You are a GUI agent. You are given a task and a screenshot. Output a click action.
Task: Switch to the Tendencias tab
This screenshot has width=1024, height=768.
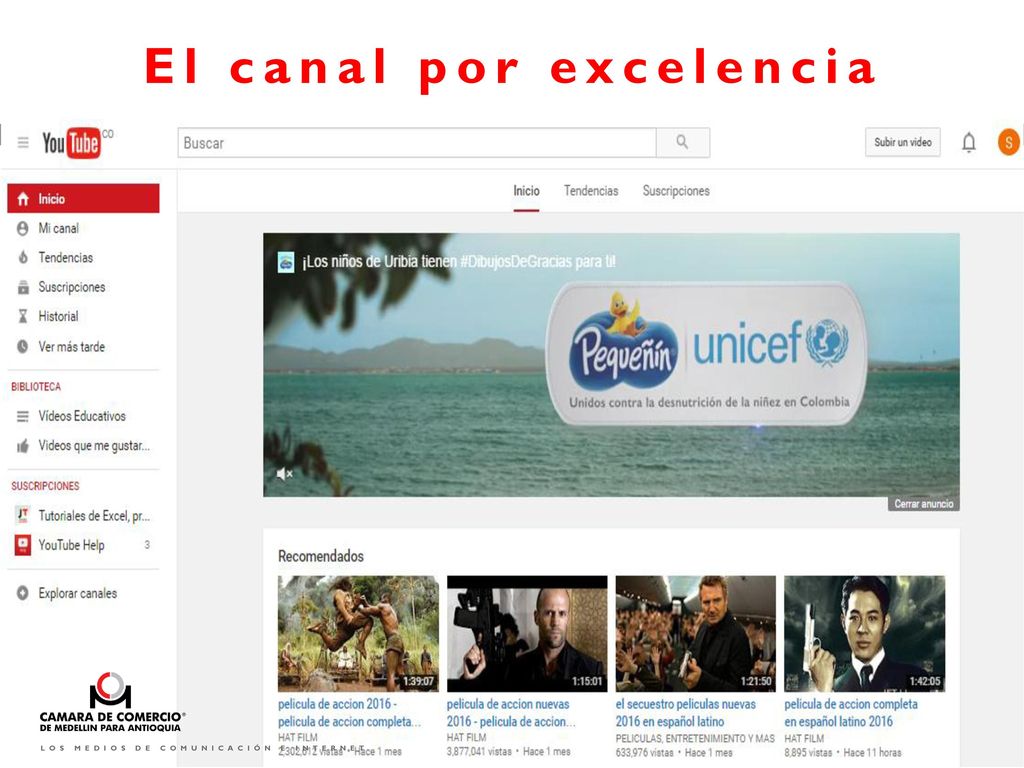[591, 191]
